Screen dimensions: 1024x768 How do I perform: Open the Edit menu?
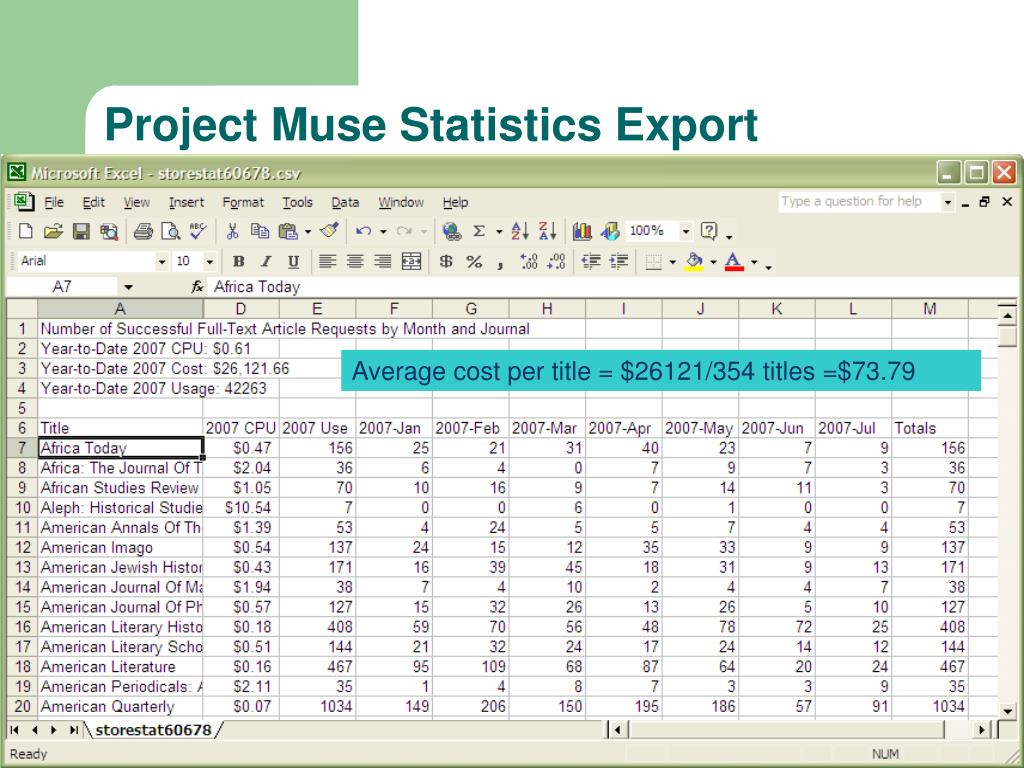click(x=93, y=202)
